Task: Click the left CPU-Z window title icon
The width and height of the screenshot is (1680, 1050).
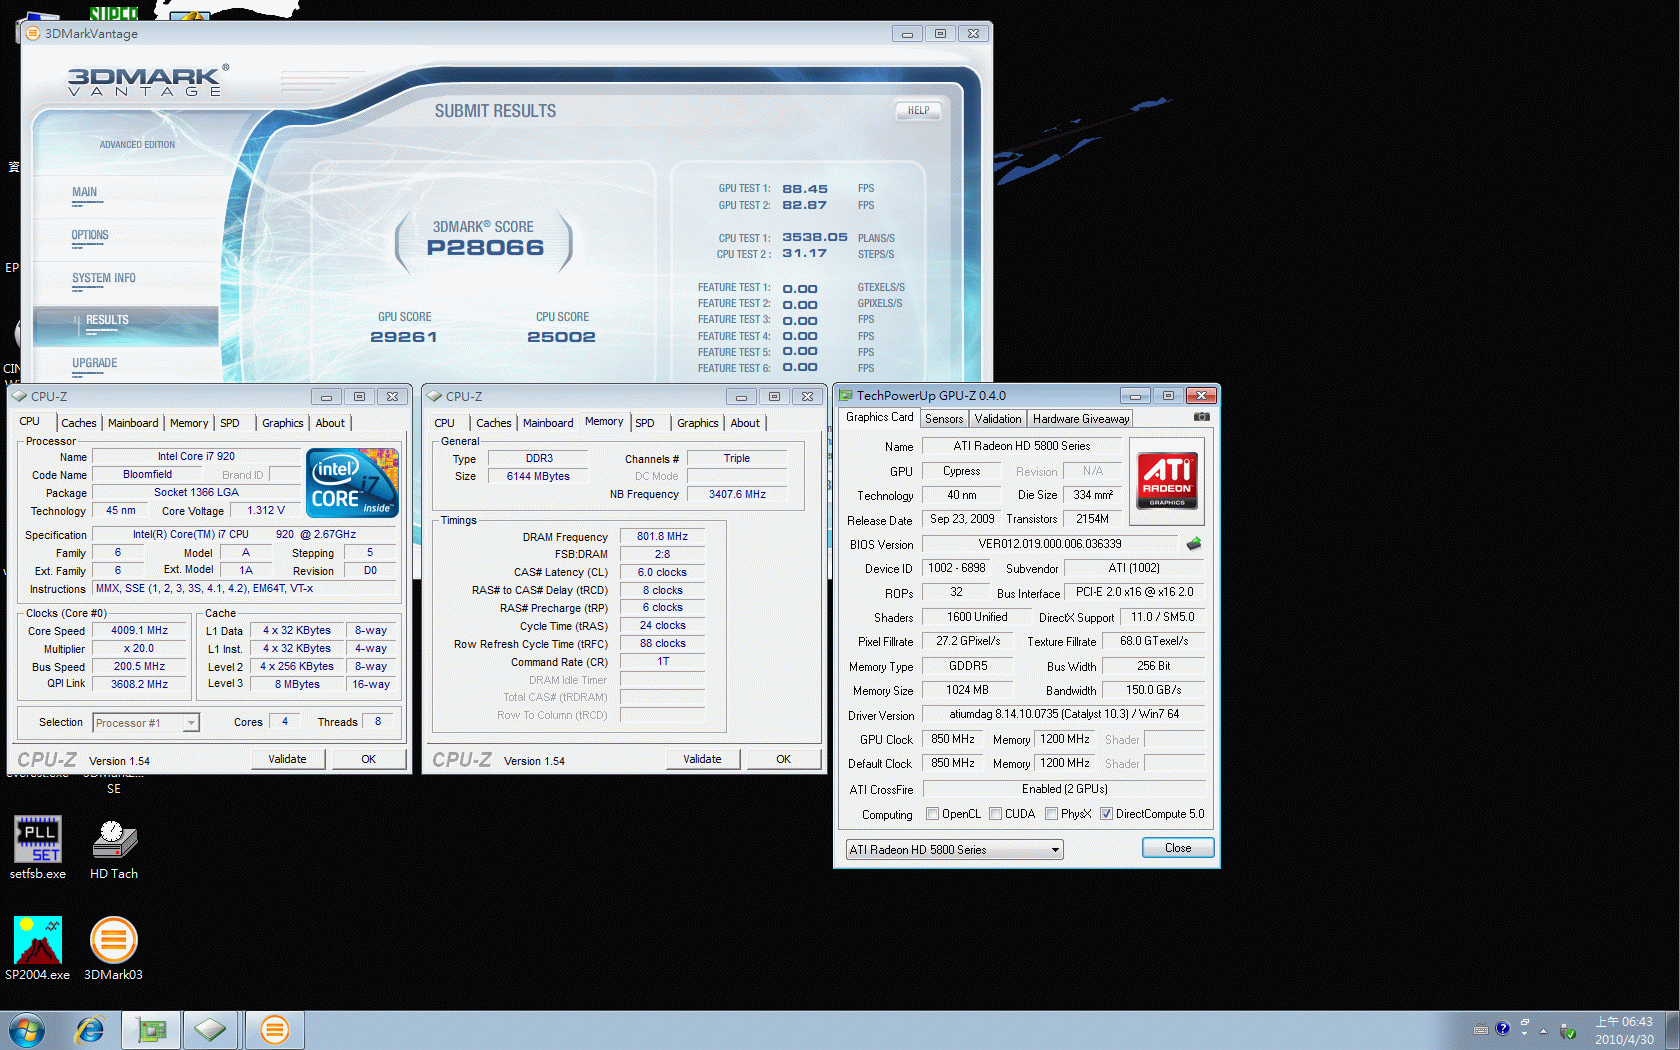Action: point(19,396)
